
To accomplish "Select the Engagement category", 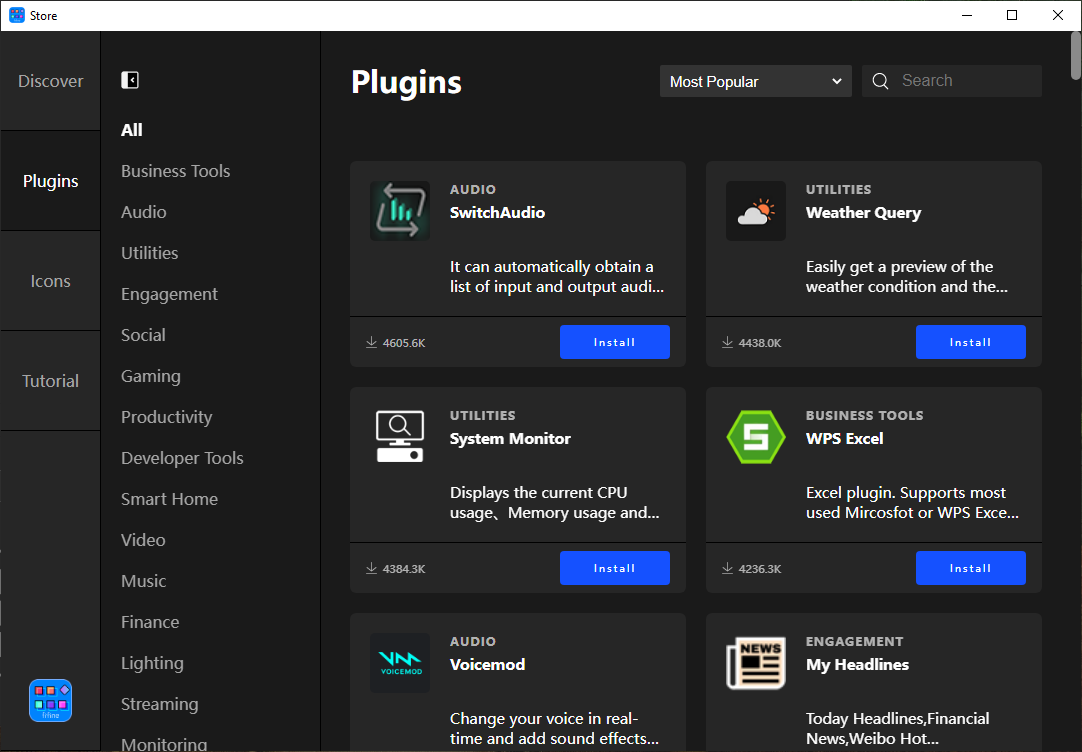I will point(169,294).
